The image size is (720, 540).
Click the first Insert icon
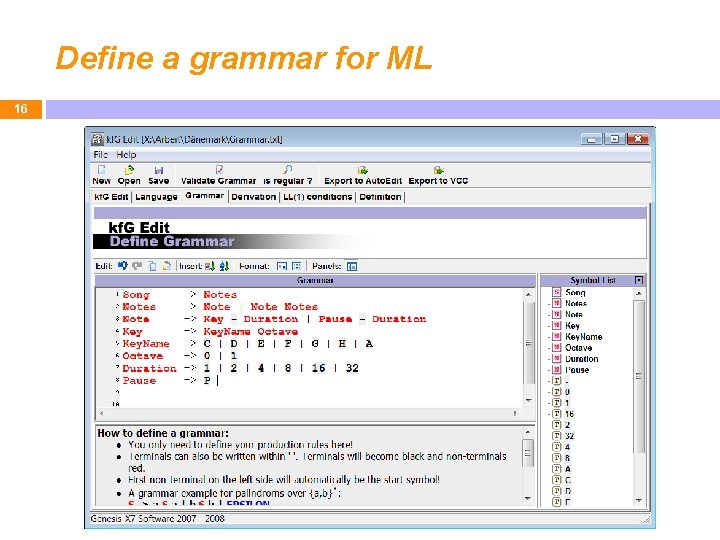(210, 266)
